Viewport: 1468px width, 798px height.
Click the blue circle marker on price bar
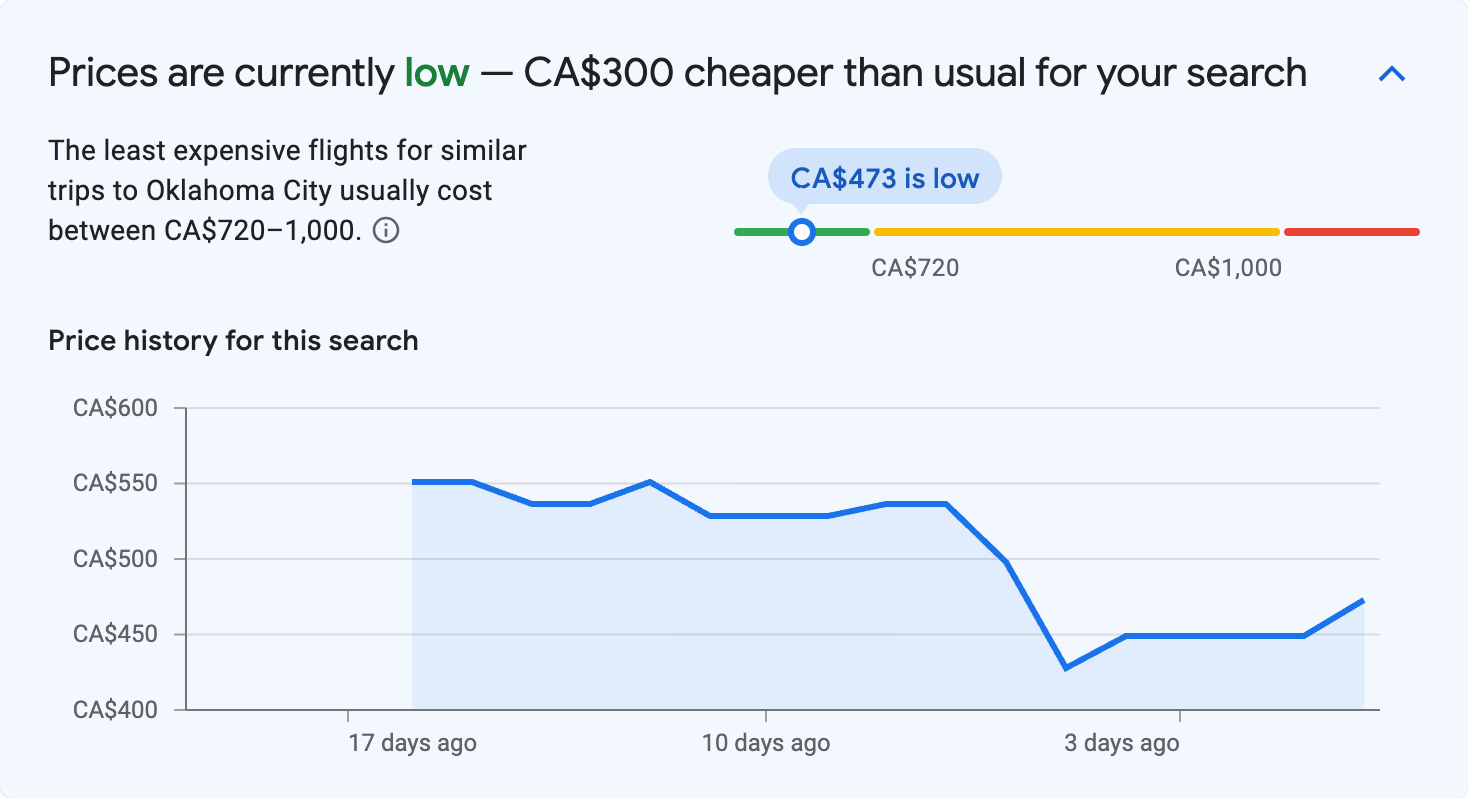(801, 232)
